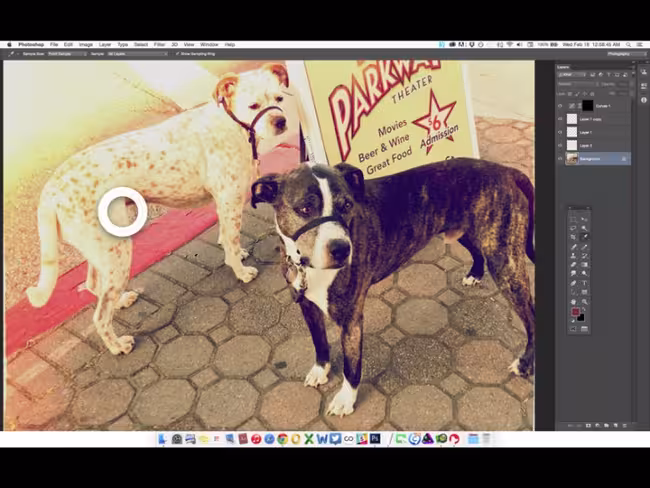Filter layers by adjustment layers

tap(600, 75)
